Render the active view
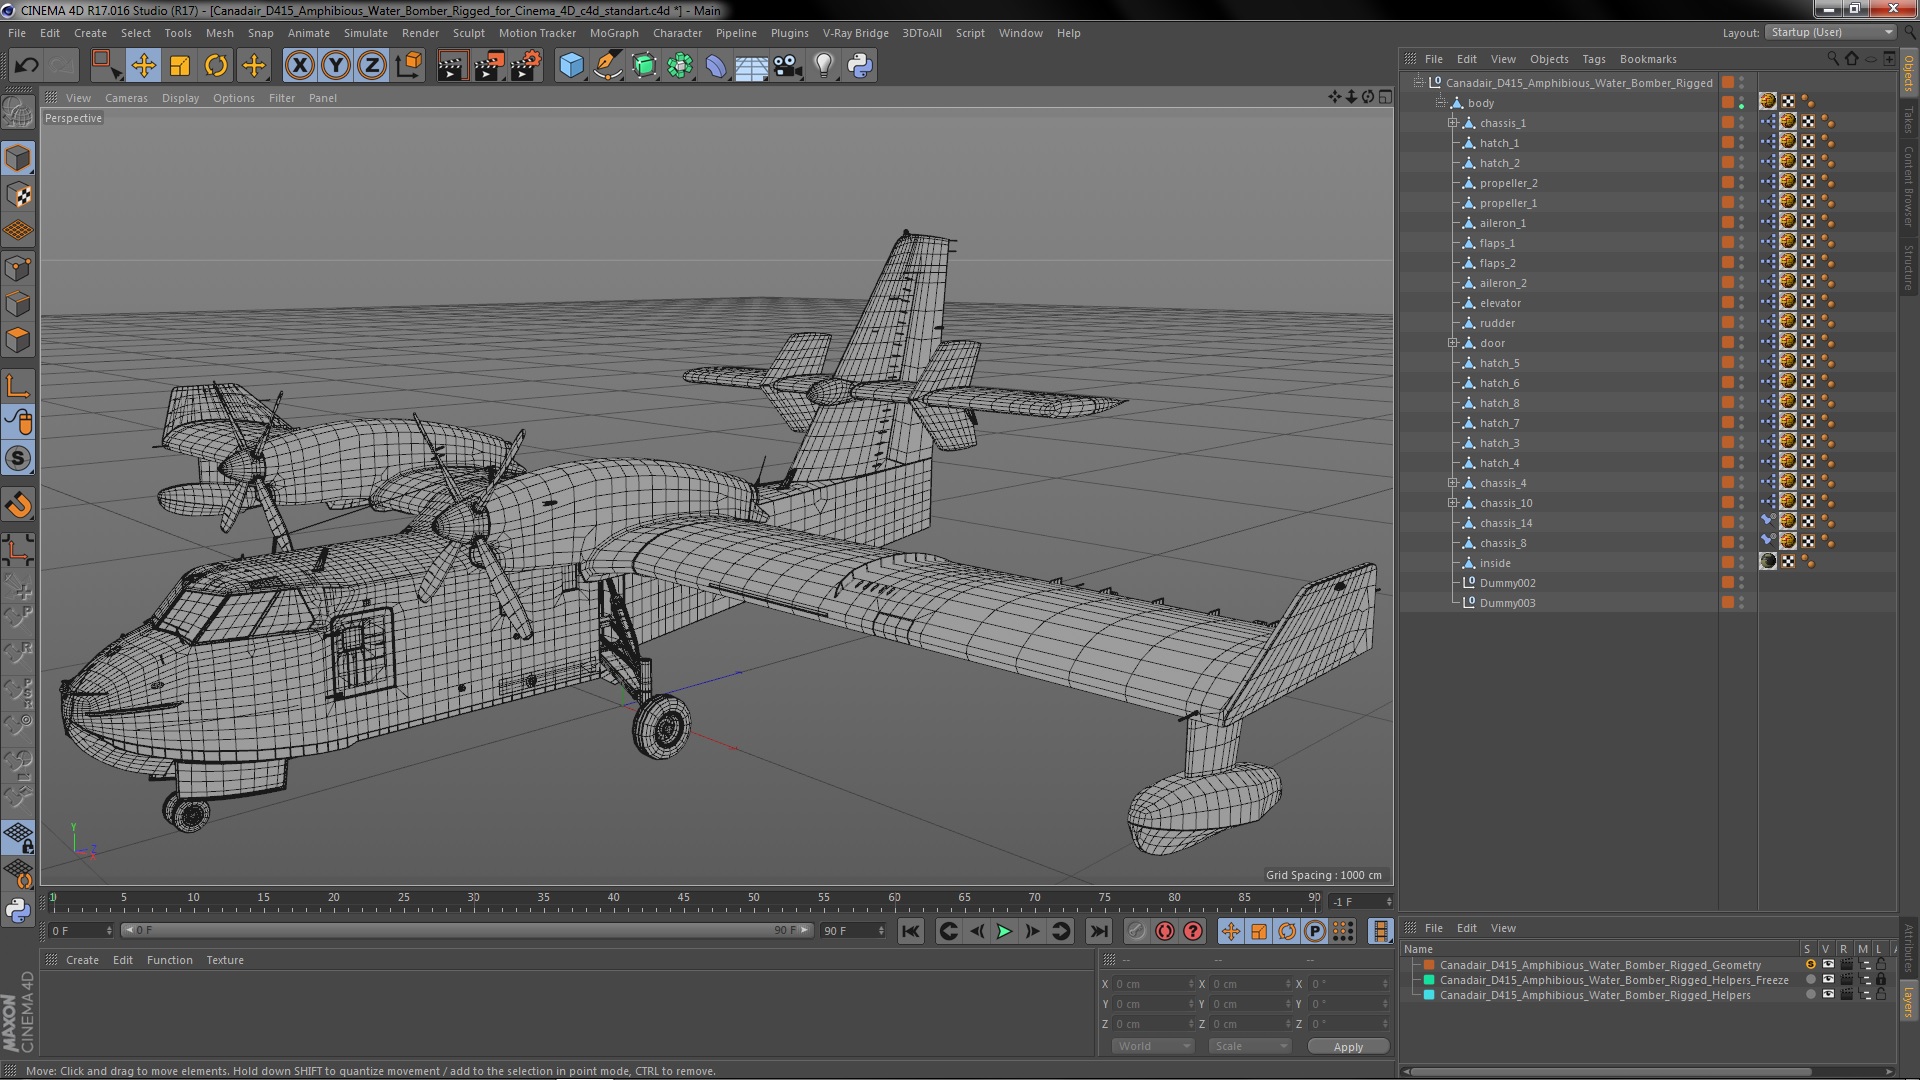1920x1080 pixels. [452, 66]
